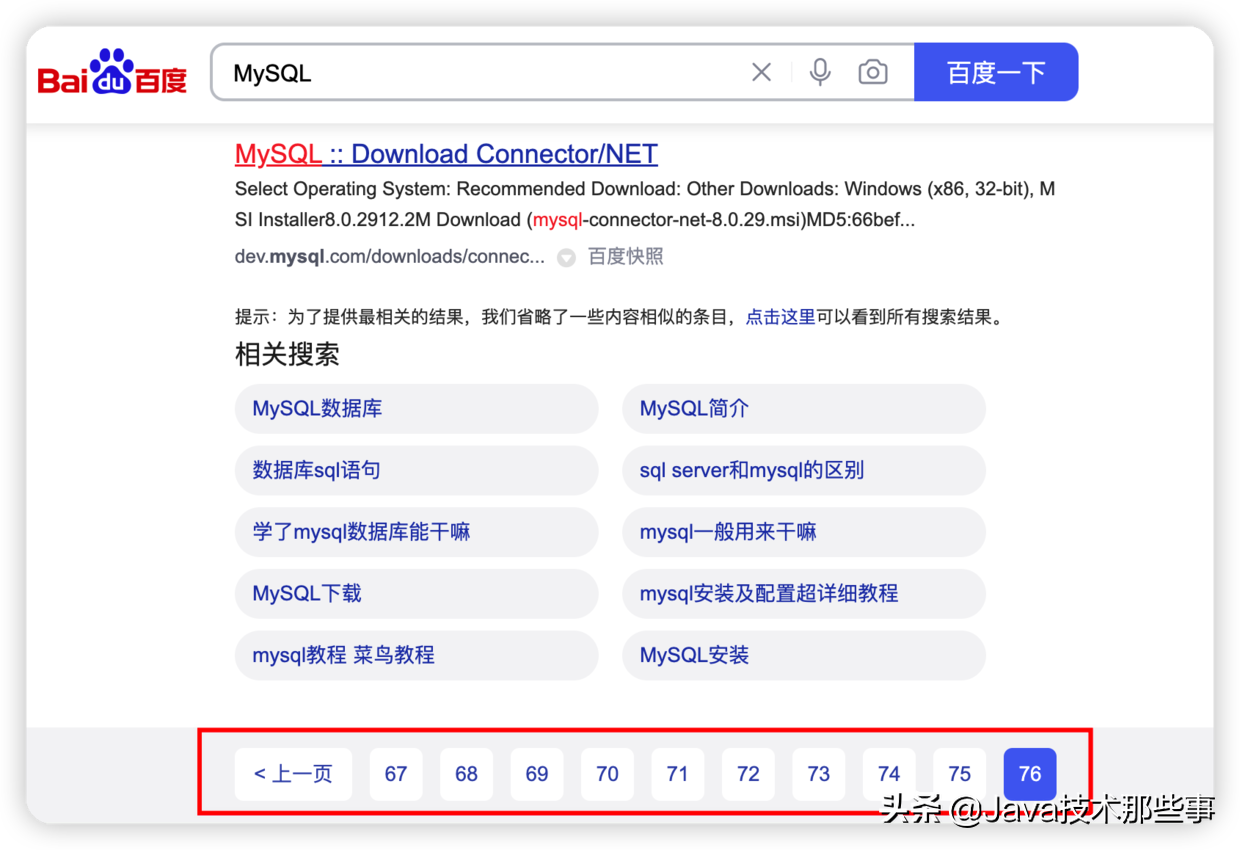Click the gray snapshot icon next to dev.mysql.com
Viewport: 1240px width, 850px height.
(x=566, y=257)
